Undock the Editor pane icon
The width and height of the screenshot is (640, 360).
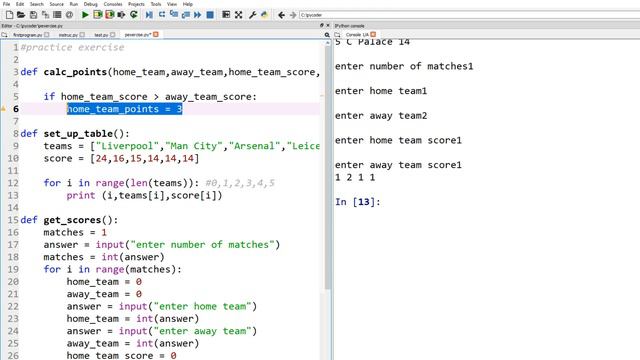click(x=322, y=25)
